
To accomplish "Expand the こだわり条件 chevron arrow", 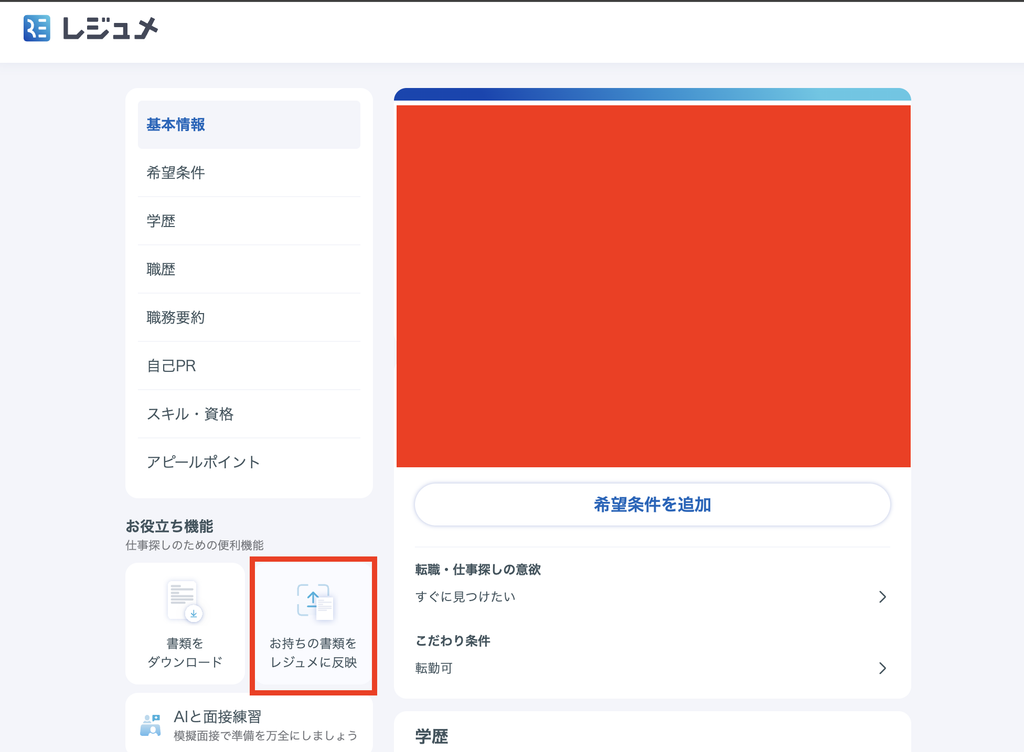I will click(x=882, y=668).
